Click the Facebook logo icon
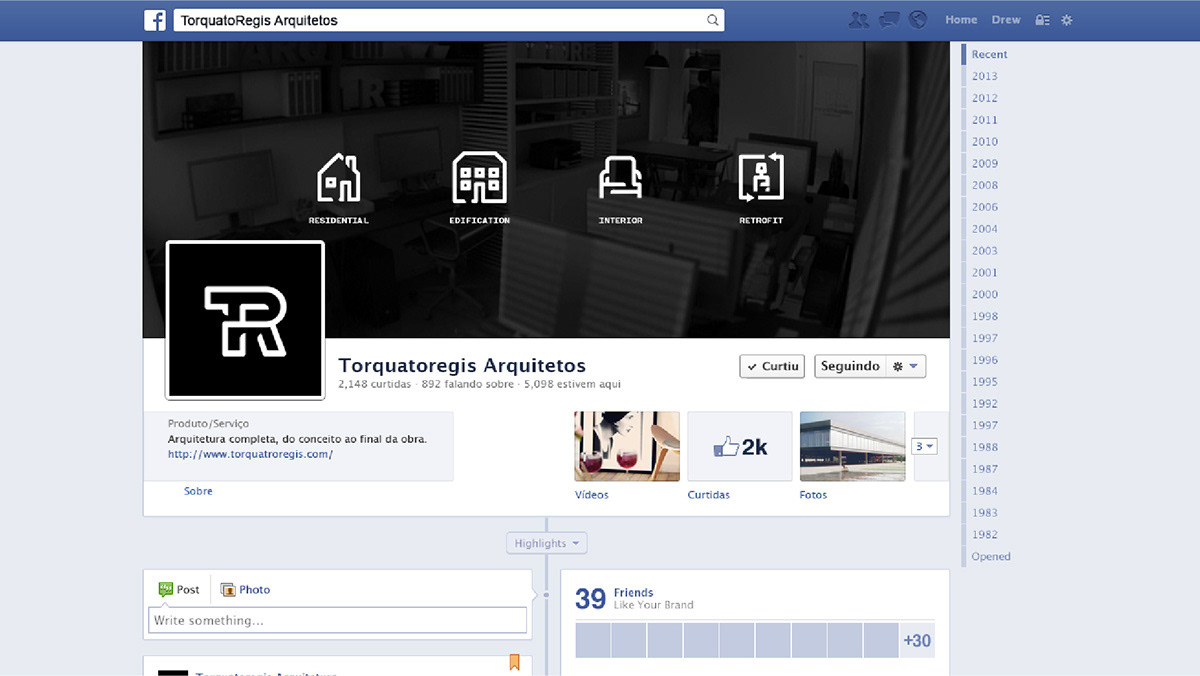The image size is (1200, 676). tap(155, 20)
